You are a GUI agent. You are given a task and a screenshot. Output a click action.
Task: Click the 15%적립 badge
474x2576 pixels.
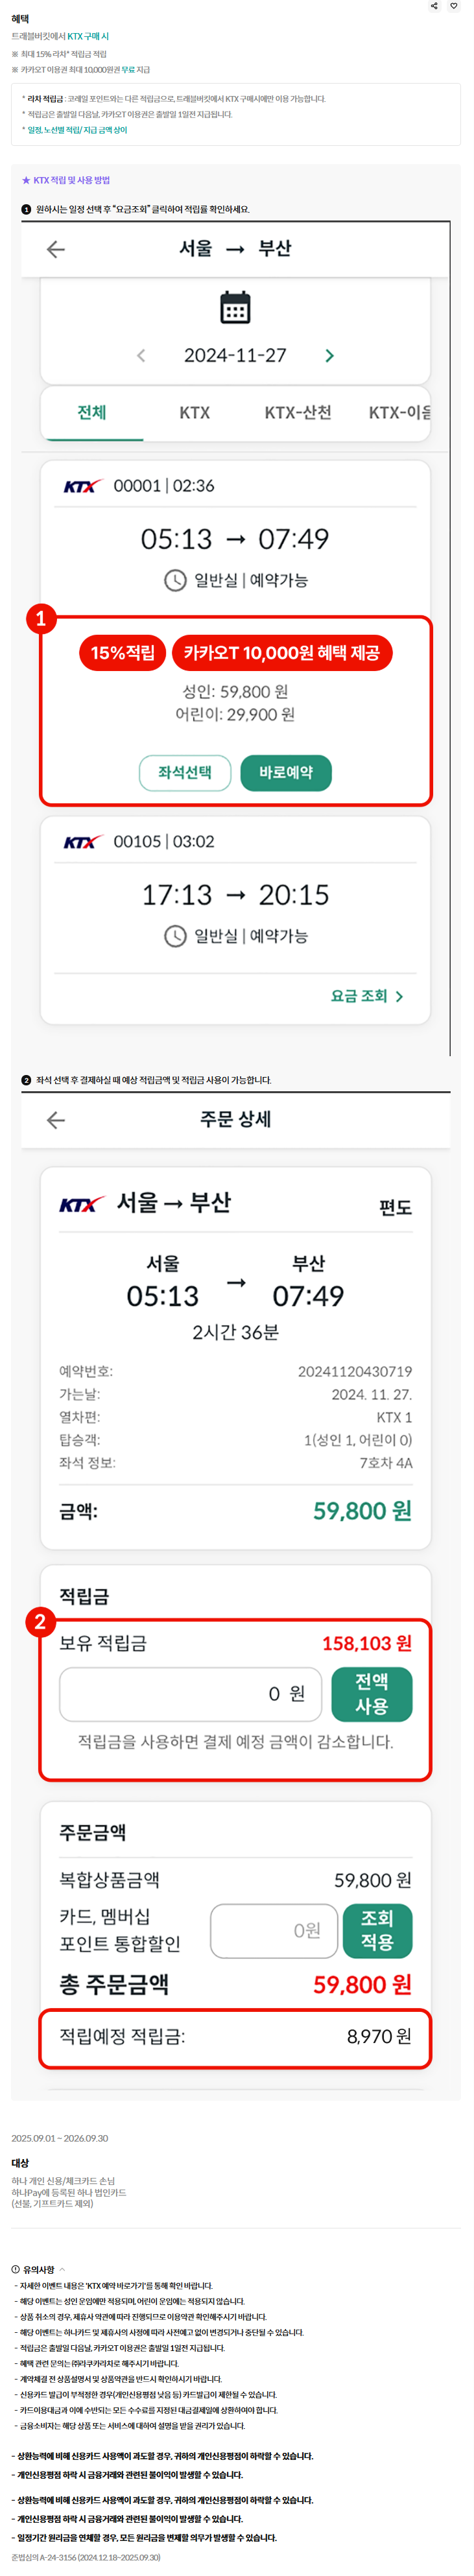coord(122,653)
